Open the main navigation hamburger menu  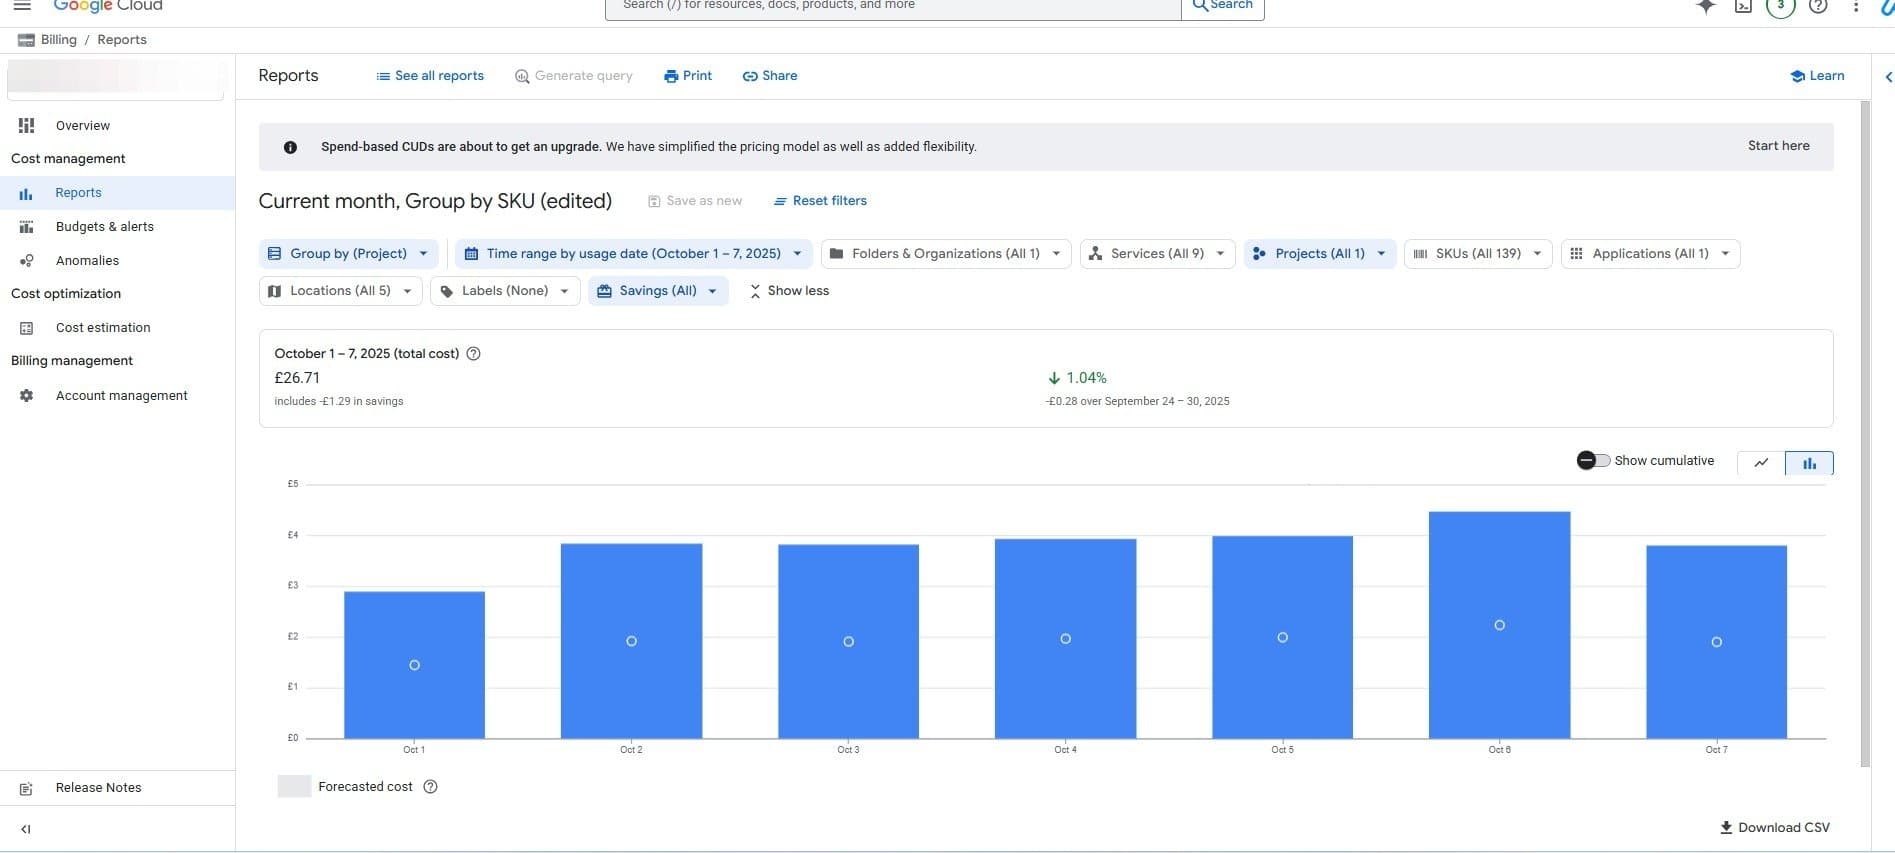coord(22,6)
